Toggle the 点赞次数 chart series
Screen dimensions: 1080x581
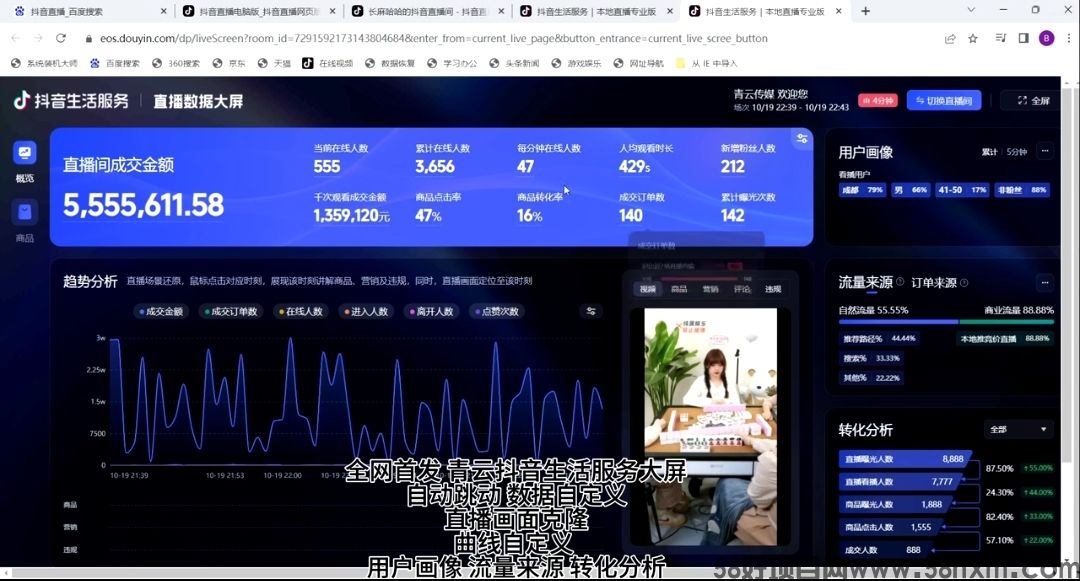coord(497,311)
